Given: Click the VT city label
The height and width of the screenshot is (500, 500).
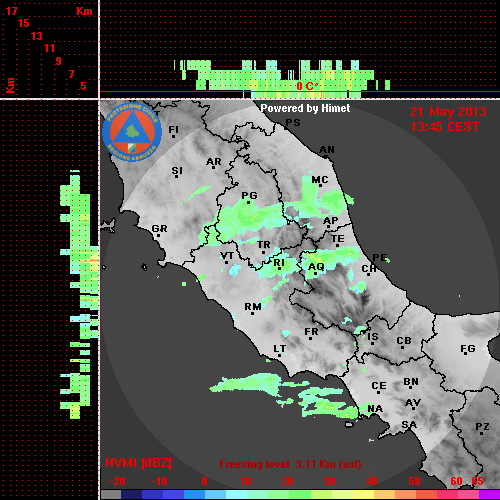Looking at the screenshot, I should pyautogui.click(x=227, y=256).
